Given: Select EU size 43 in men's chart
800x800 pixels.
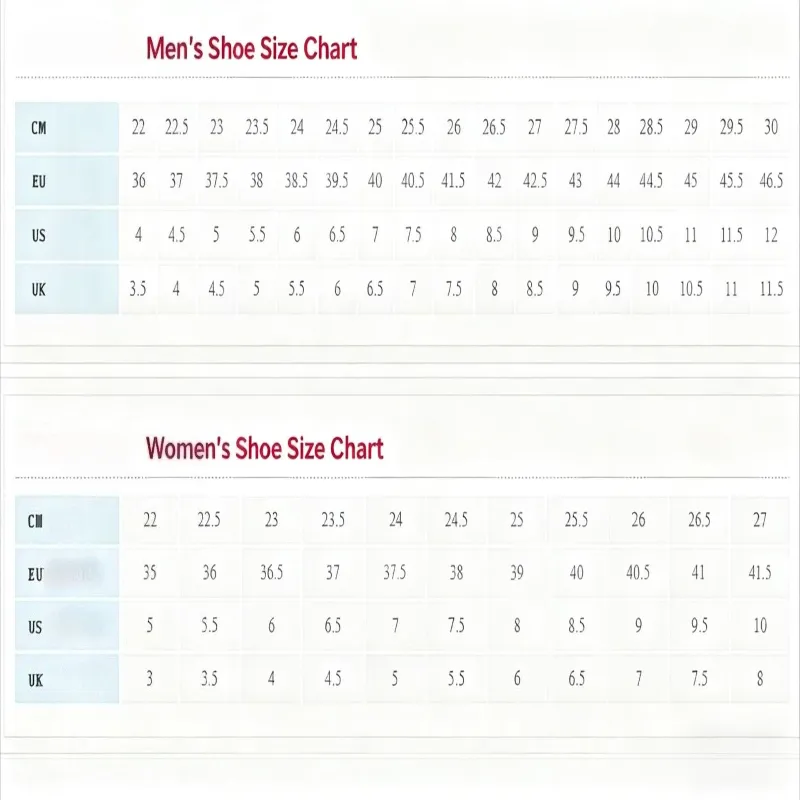Looking at the screenshot, I should pyautogui.click(x=575, y=181).
